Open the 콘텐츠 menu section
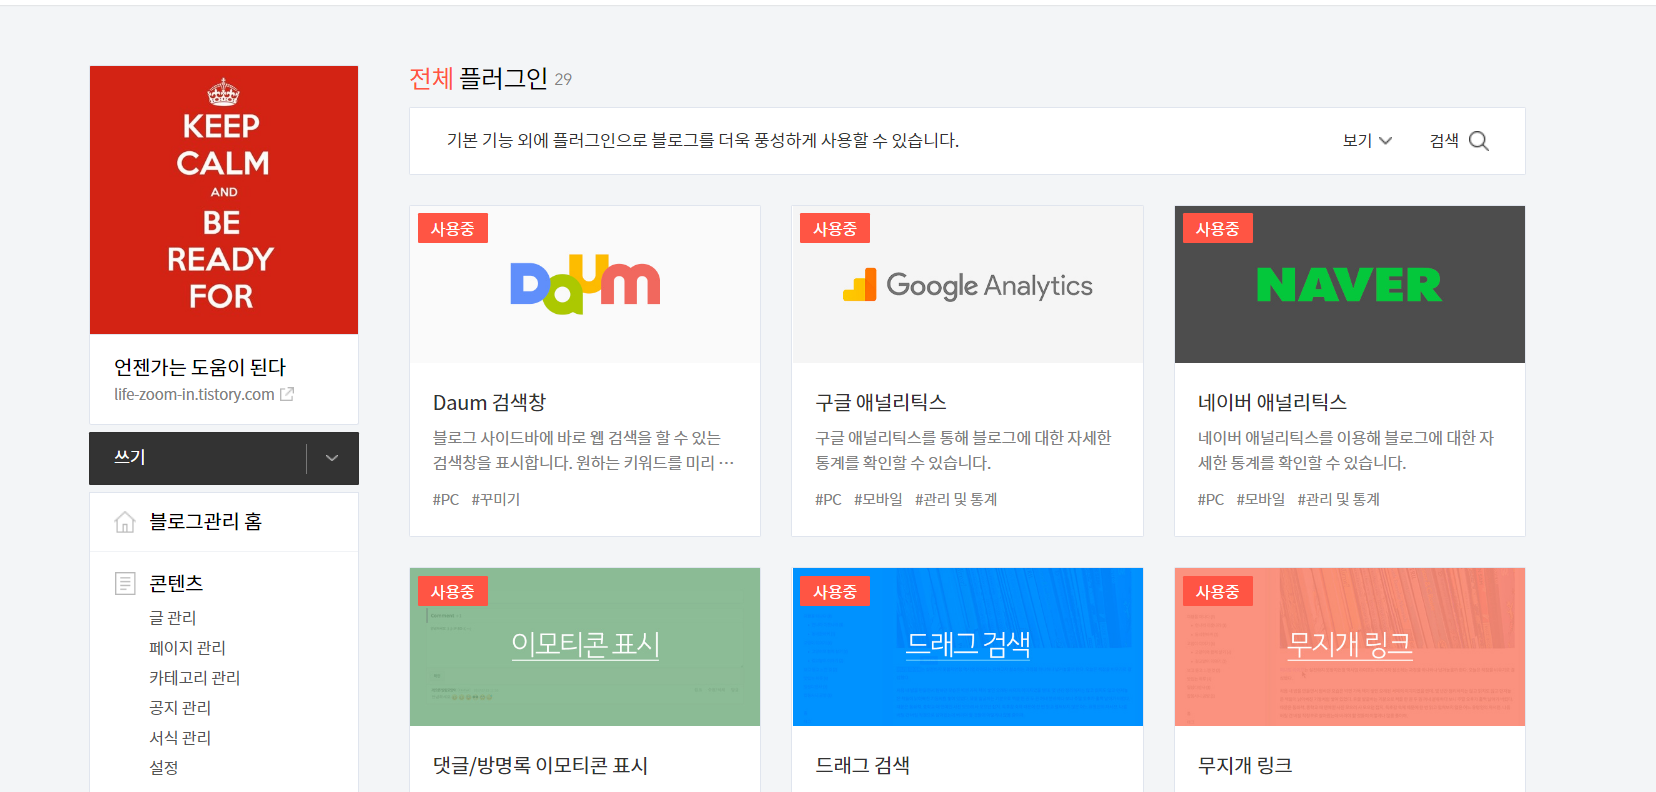The height and width of the screenshot is (792, 1656). 176,583
